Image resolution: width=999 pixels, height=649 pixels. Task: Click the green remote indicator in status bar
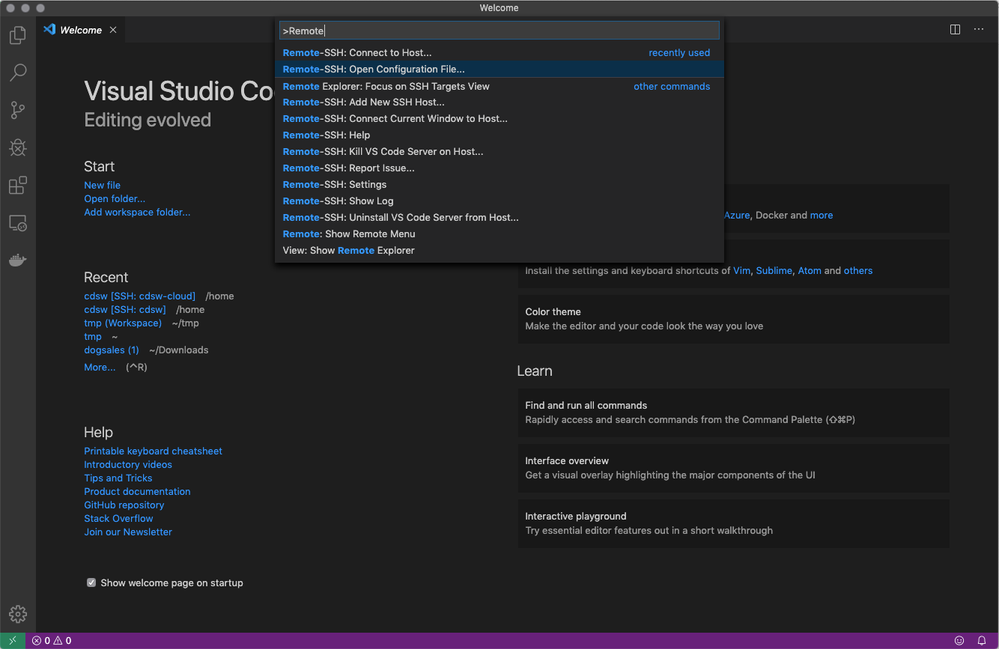(13, 640)
